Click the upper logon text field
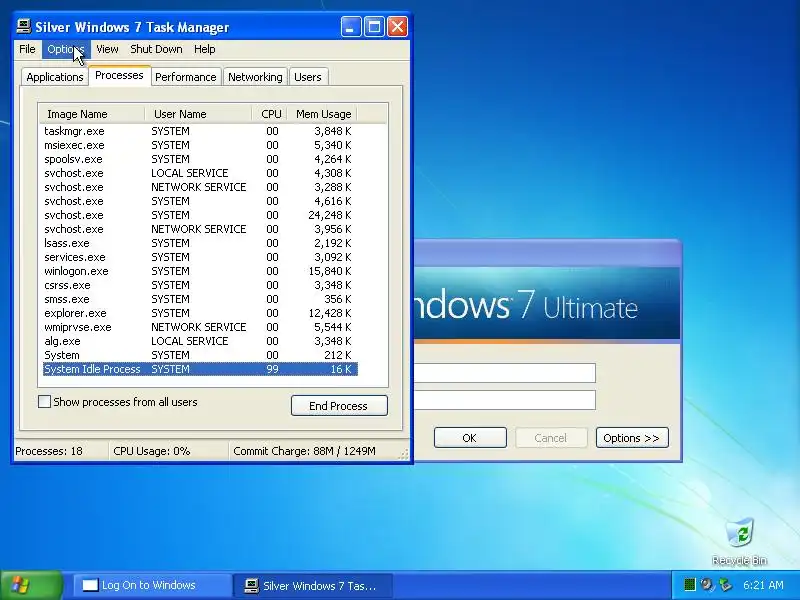This screenshot has width=800, height=600. 505,373
